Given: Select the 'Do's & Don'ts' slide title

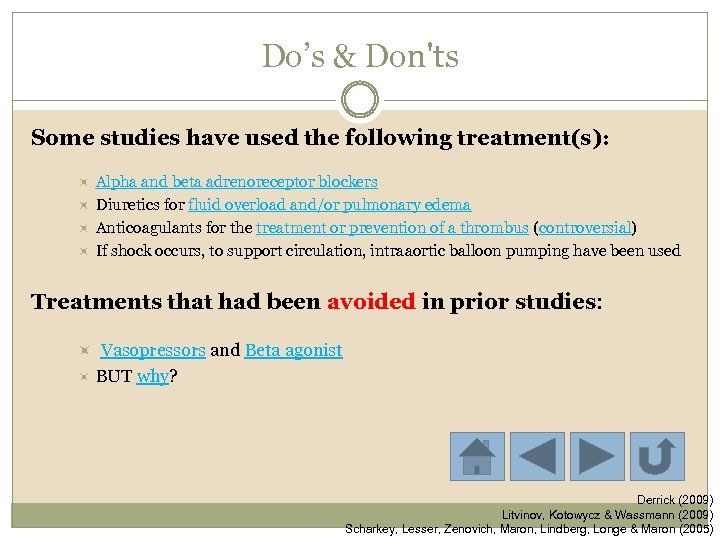Looking at the screenshot, I should pos(360,56).
